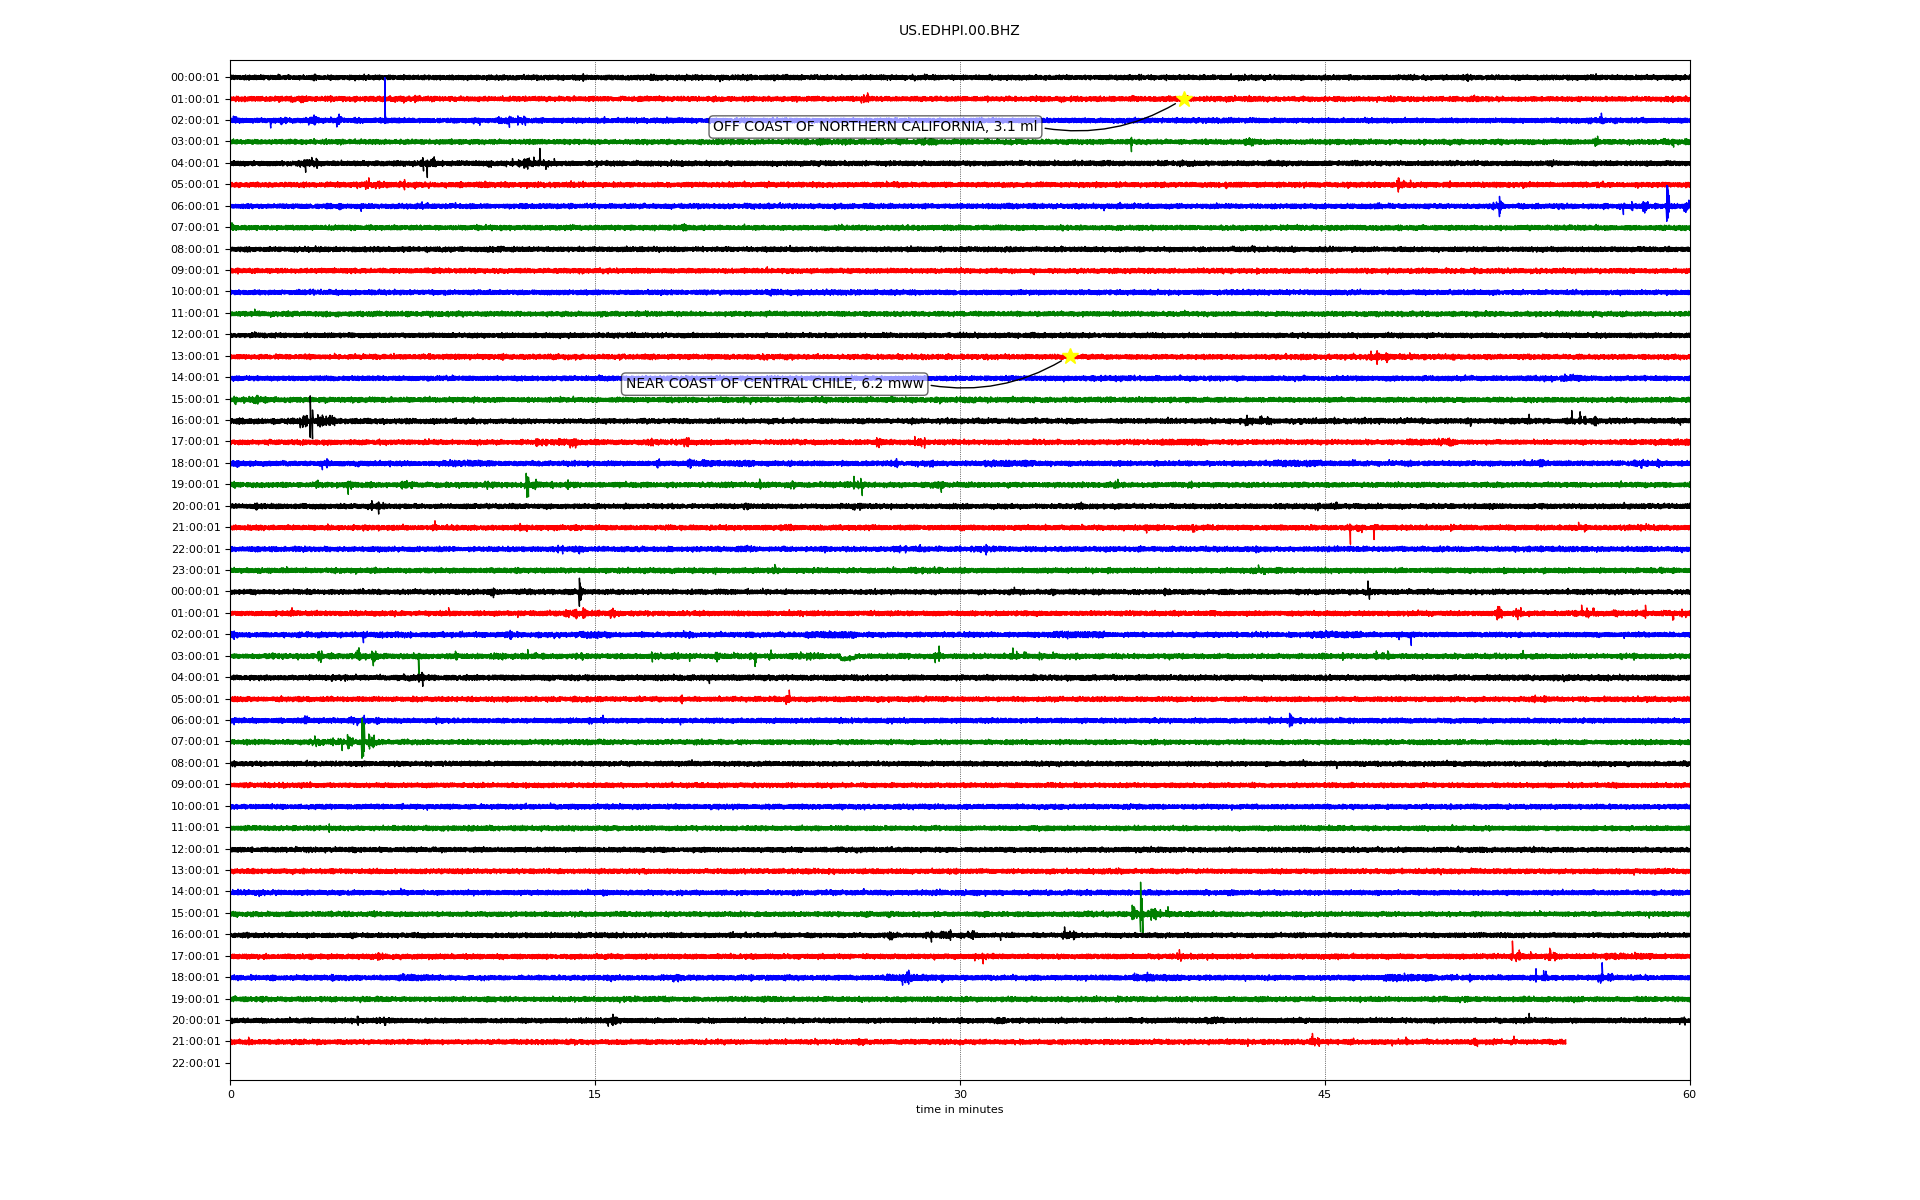The height and width of the screenshot is (1200, 1920).
Task: Click the 30 minute x-axis tick label
Action: pos(960,1094)
